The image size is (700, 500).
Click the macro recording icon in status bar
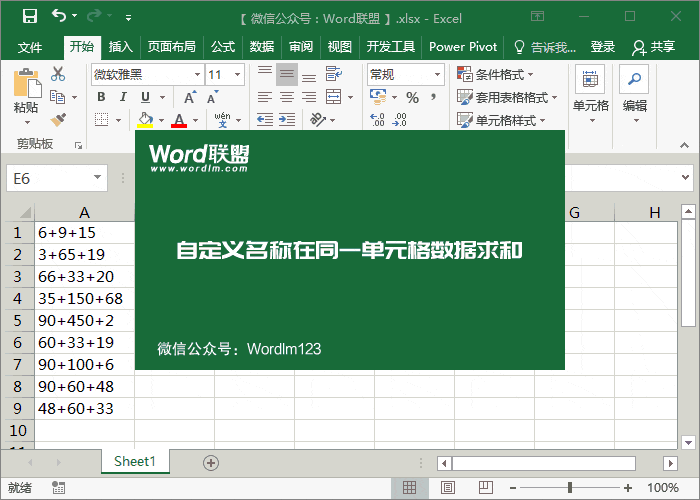[x=60, y=488]
